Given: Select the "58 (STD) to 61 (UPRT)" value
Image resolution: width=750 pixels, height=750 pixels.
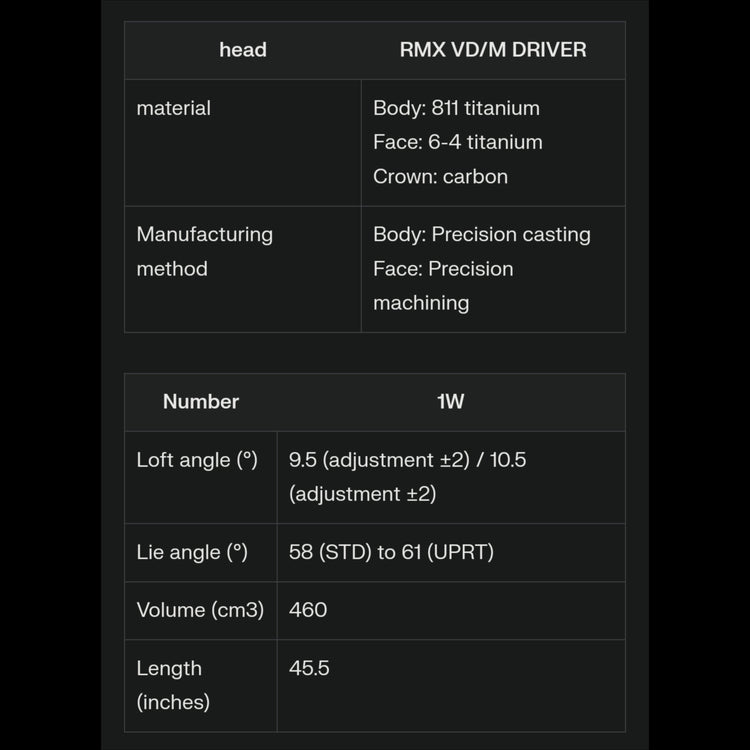Looking at the screenshot, I should click(x=391, y=552).
